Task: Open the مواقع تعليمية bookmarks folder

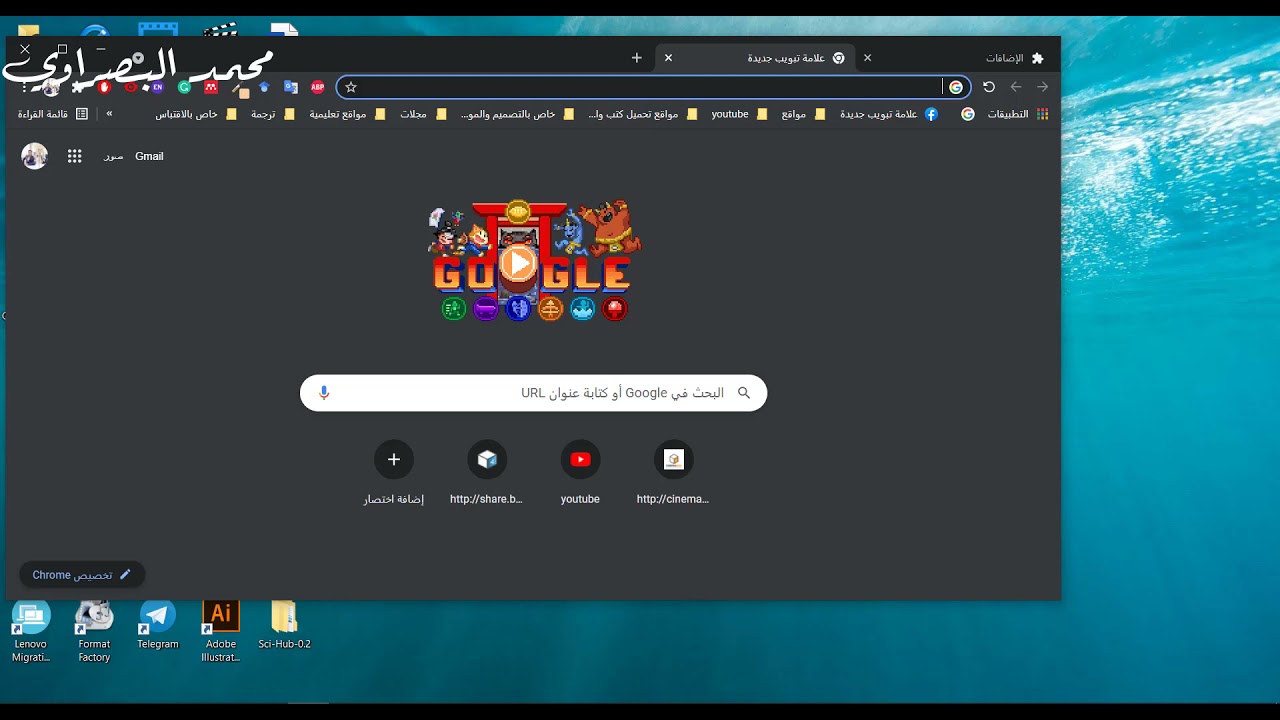Action: pyautogui.click(x=346, y=114)
